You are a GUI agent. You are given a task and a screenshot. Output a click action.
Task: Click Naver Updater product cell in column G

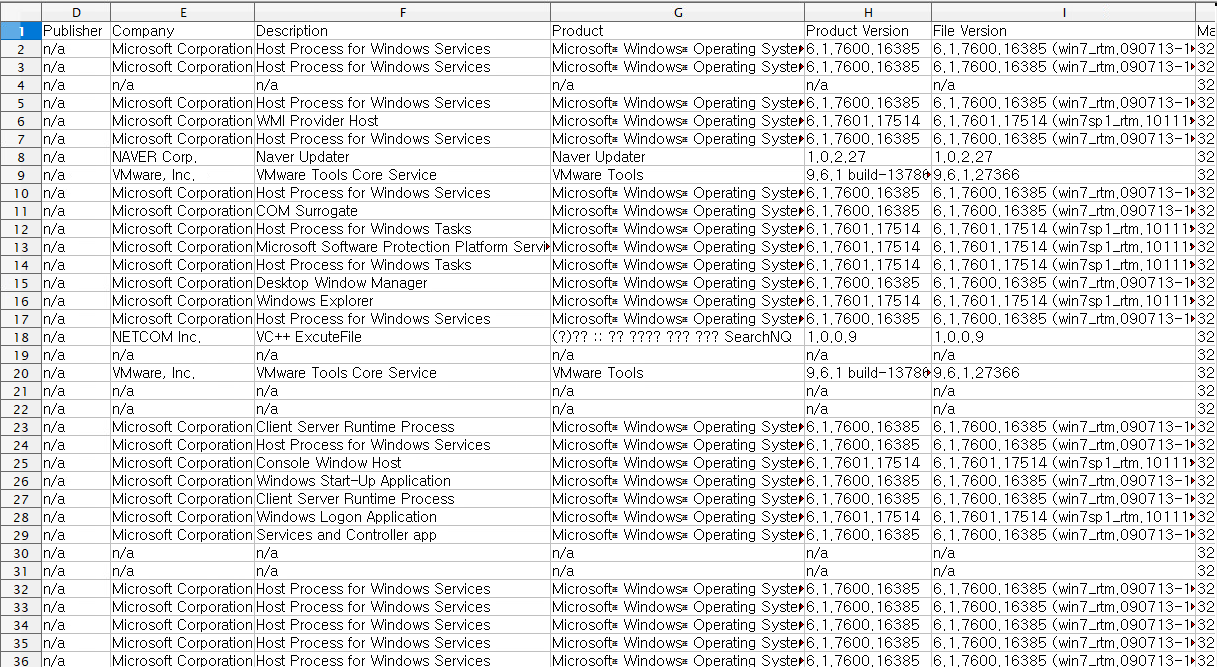point(677,157)
